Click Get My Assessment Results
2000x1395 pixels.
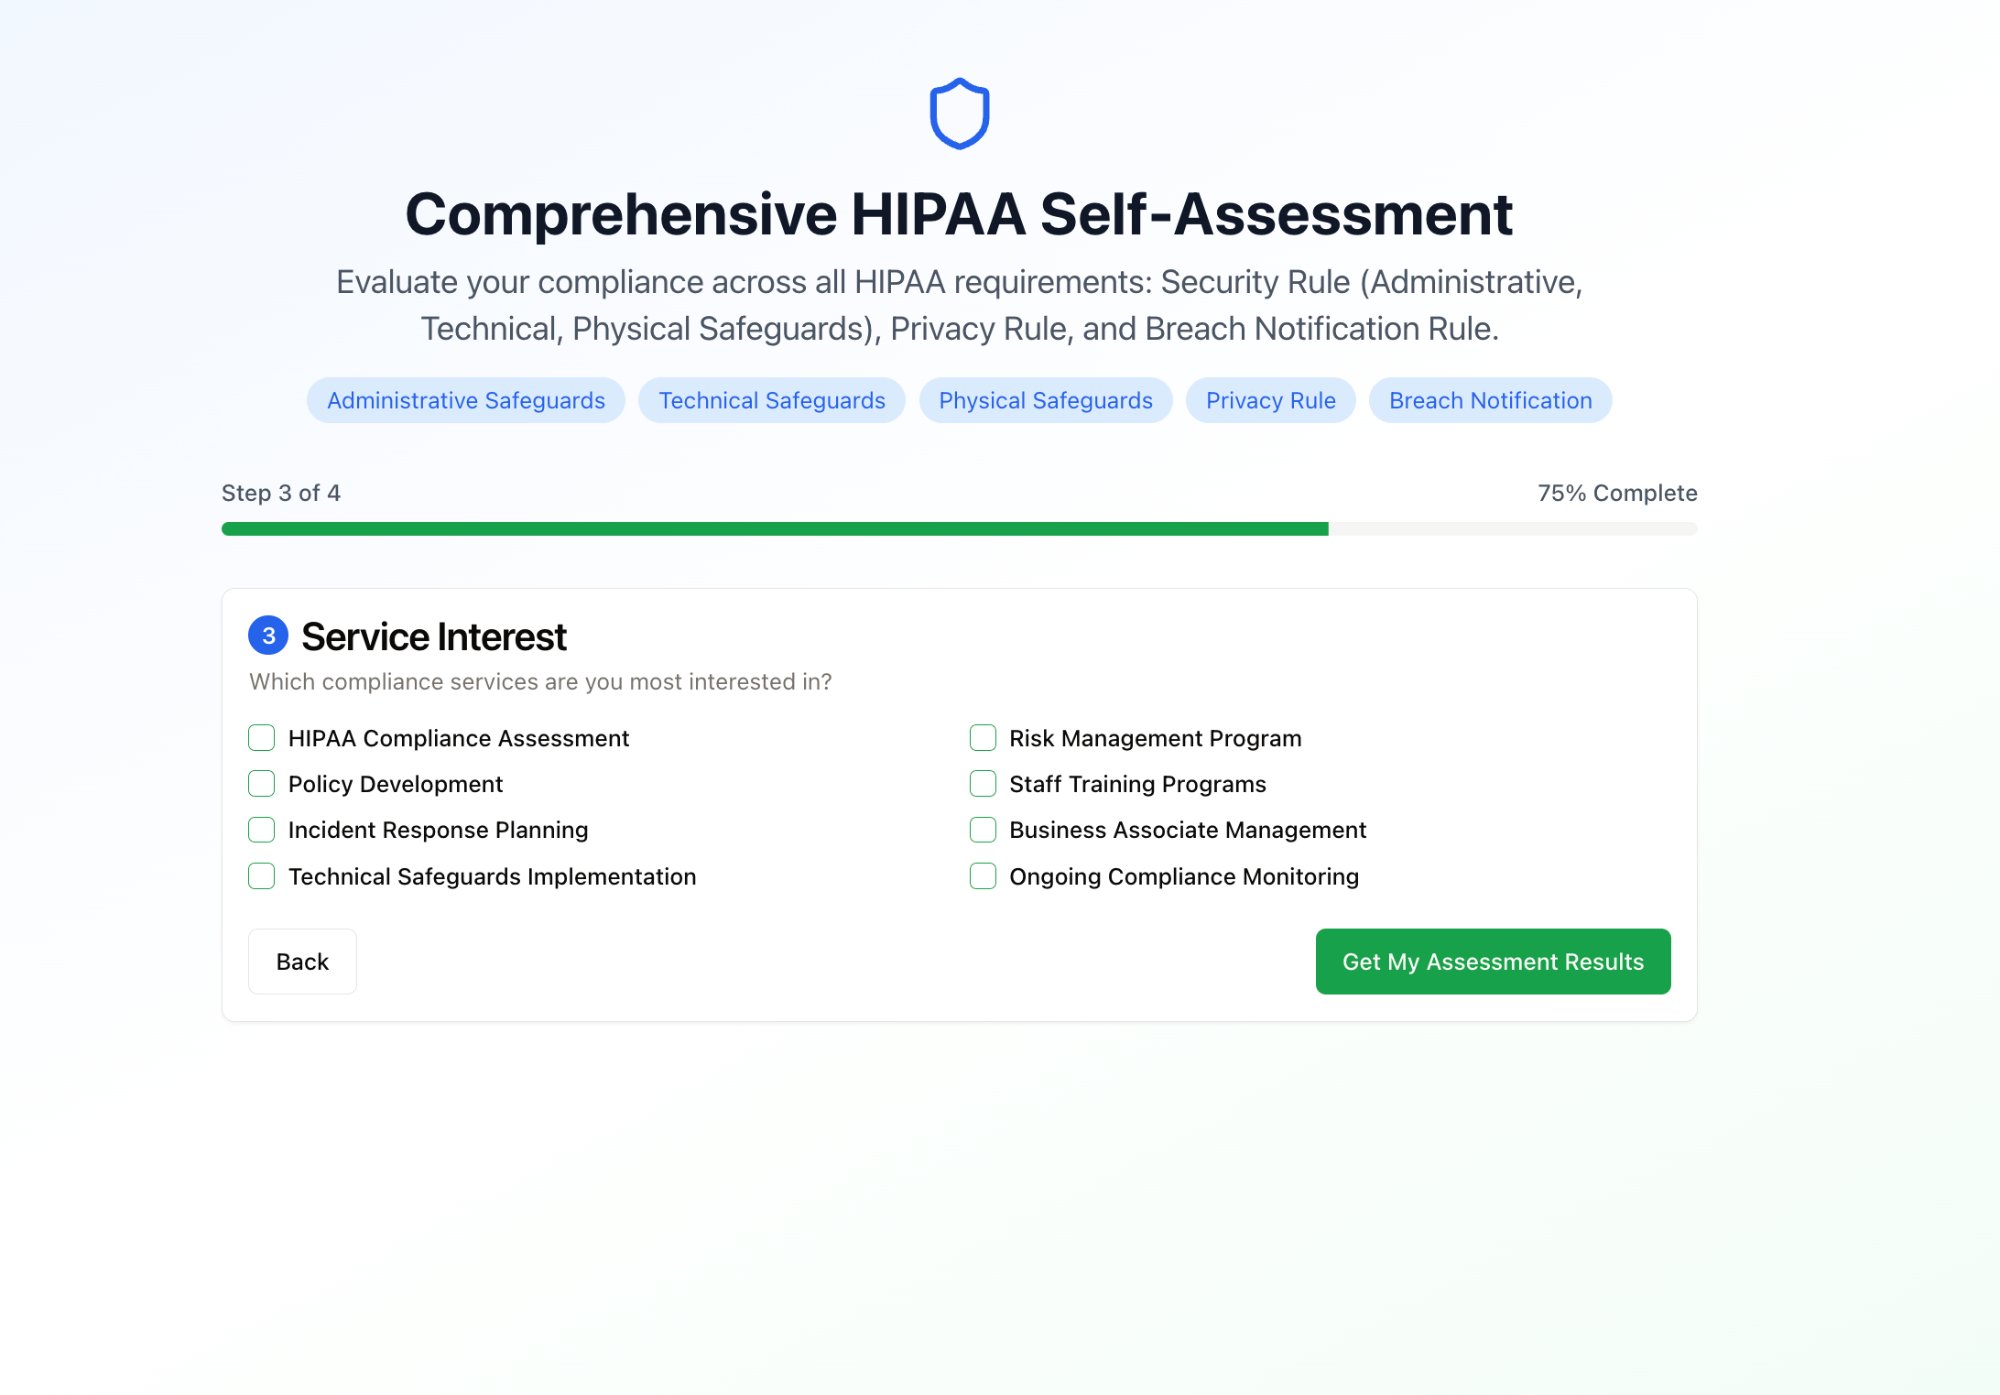pyautogui.click(x=1493, y=961)
